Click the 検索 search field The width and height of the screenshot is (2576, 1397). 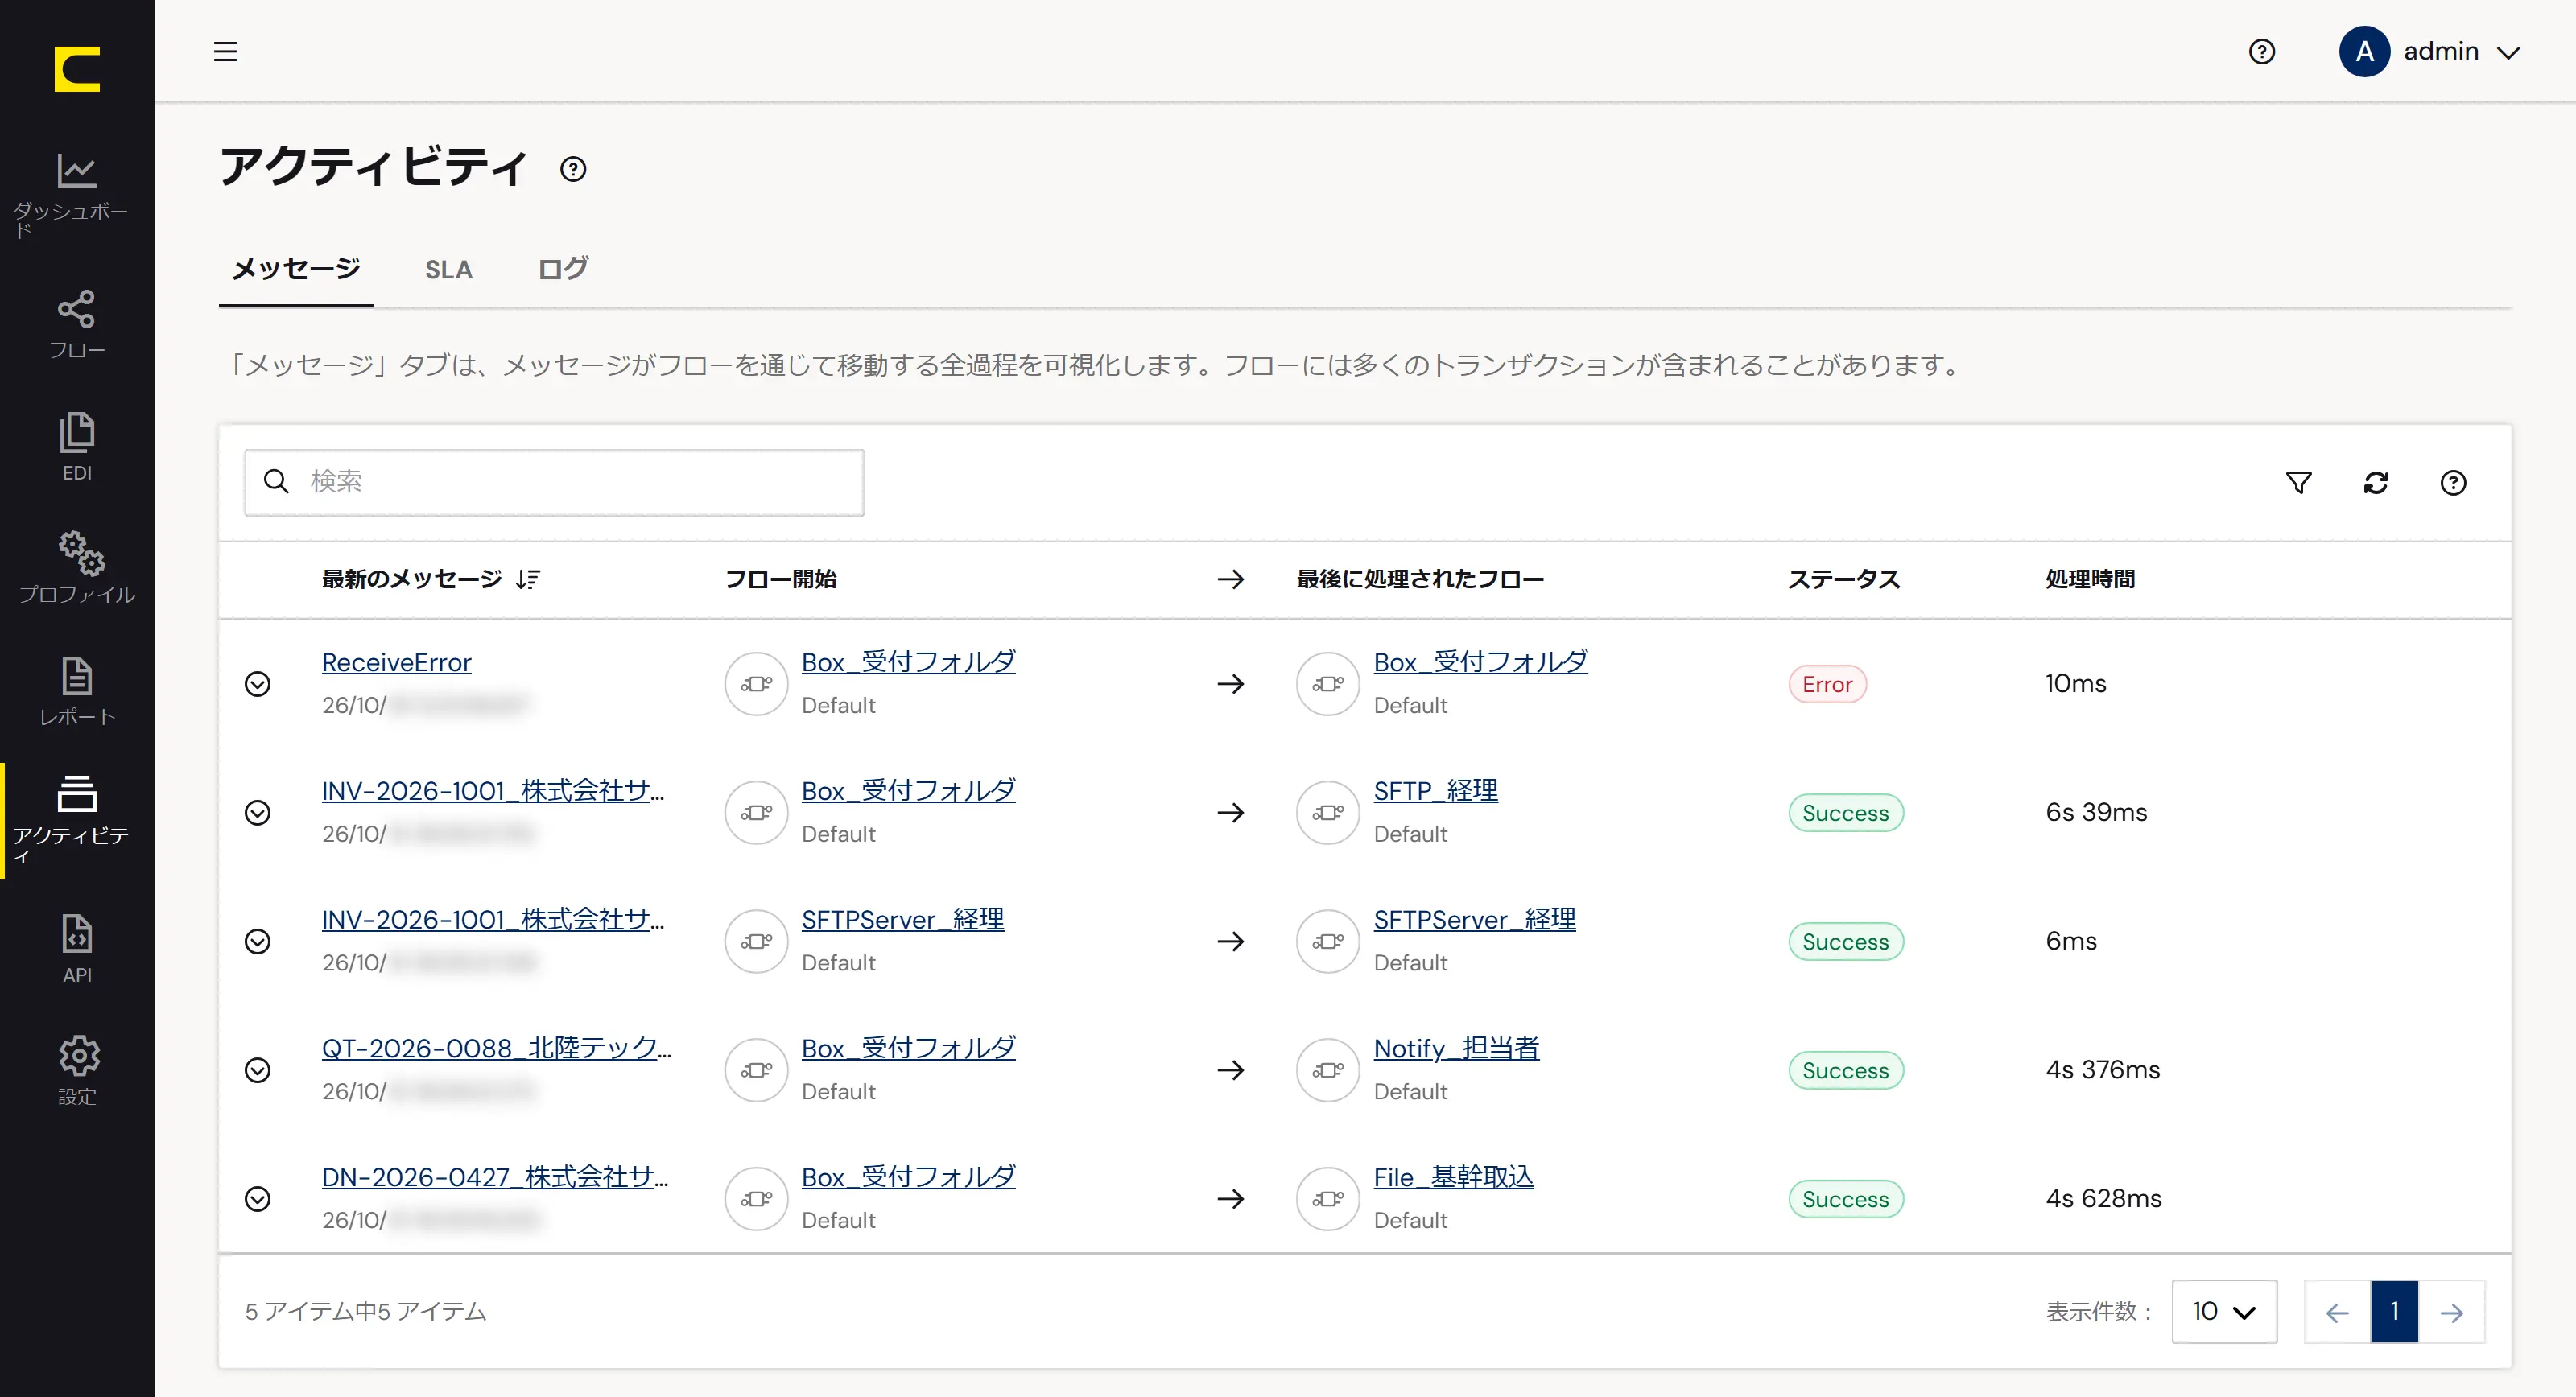(554, 482)
